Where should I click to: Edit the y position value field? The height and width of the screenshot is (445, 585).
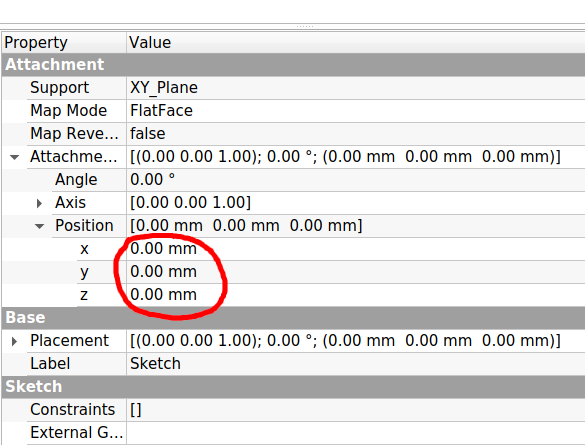(356, 272)
